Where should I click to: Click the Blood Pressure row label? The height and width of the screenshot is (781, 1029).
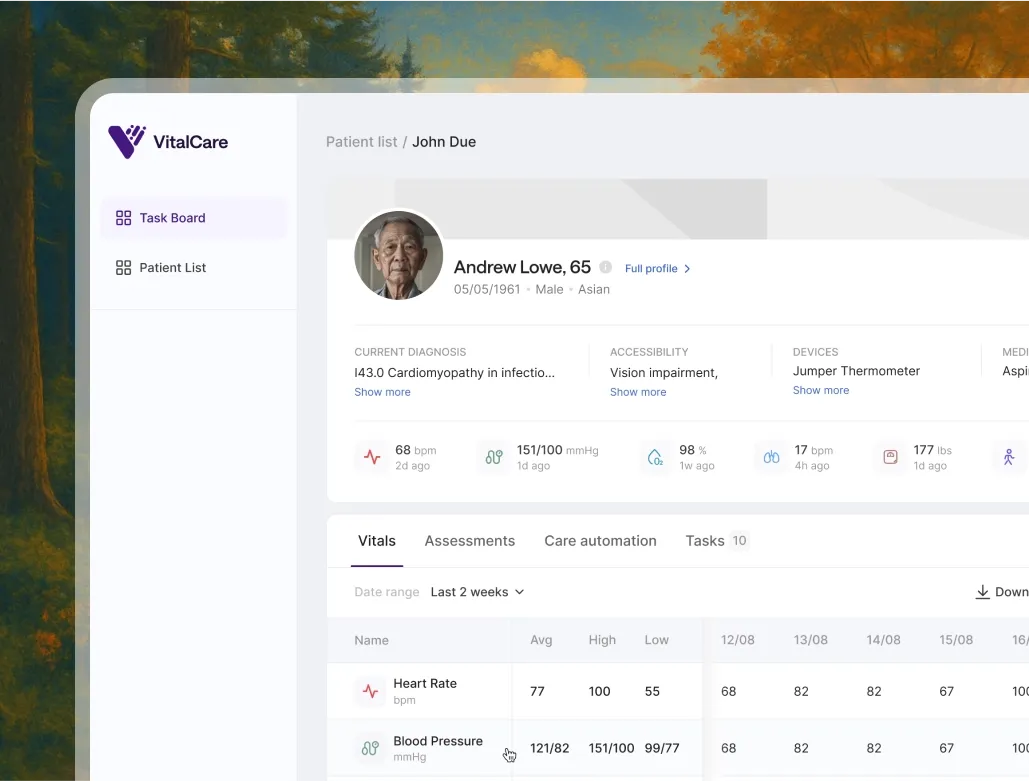[x=438, y=741]
